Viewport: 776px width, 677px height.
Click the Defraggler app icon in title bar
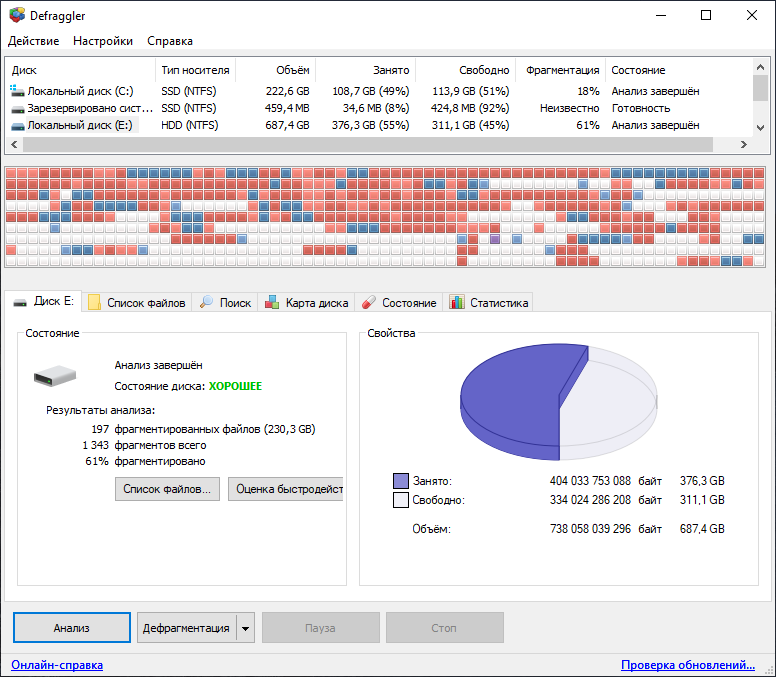click(17, 15)
